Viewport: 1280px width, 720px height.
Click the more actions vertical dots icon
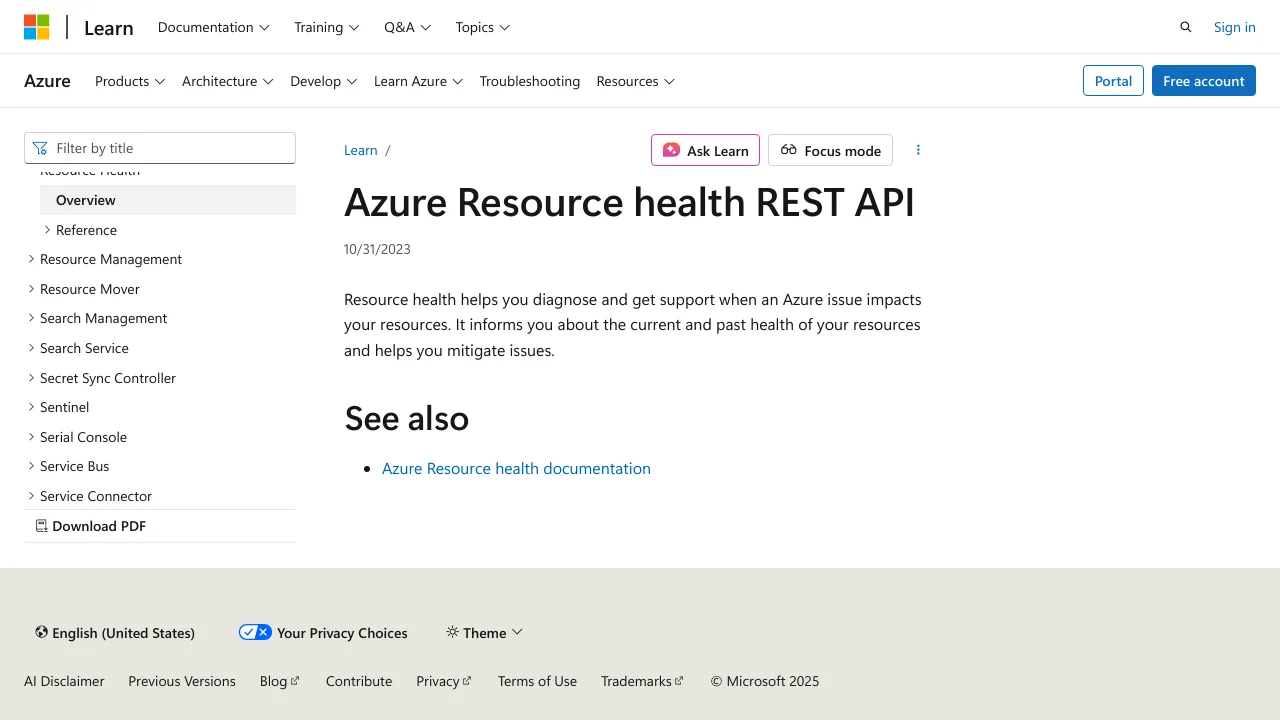pyautogui.click(x=918, y=150)
